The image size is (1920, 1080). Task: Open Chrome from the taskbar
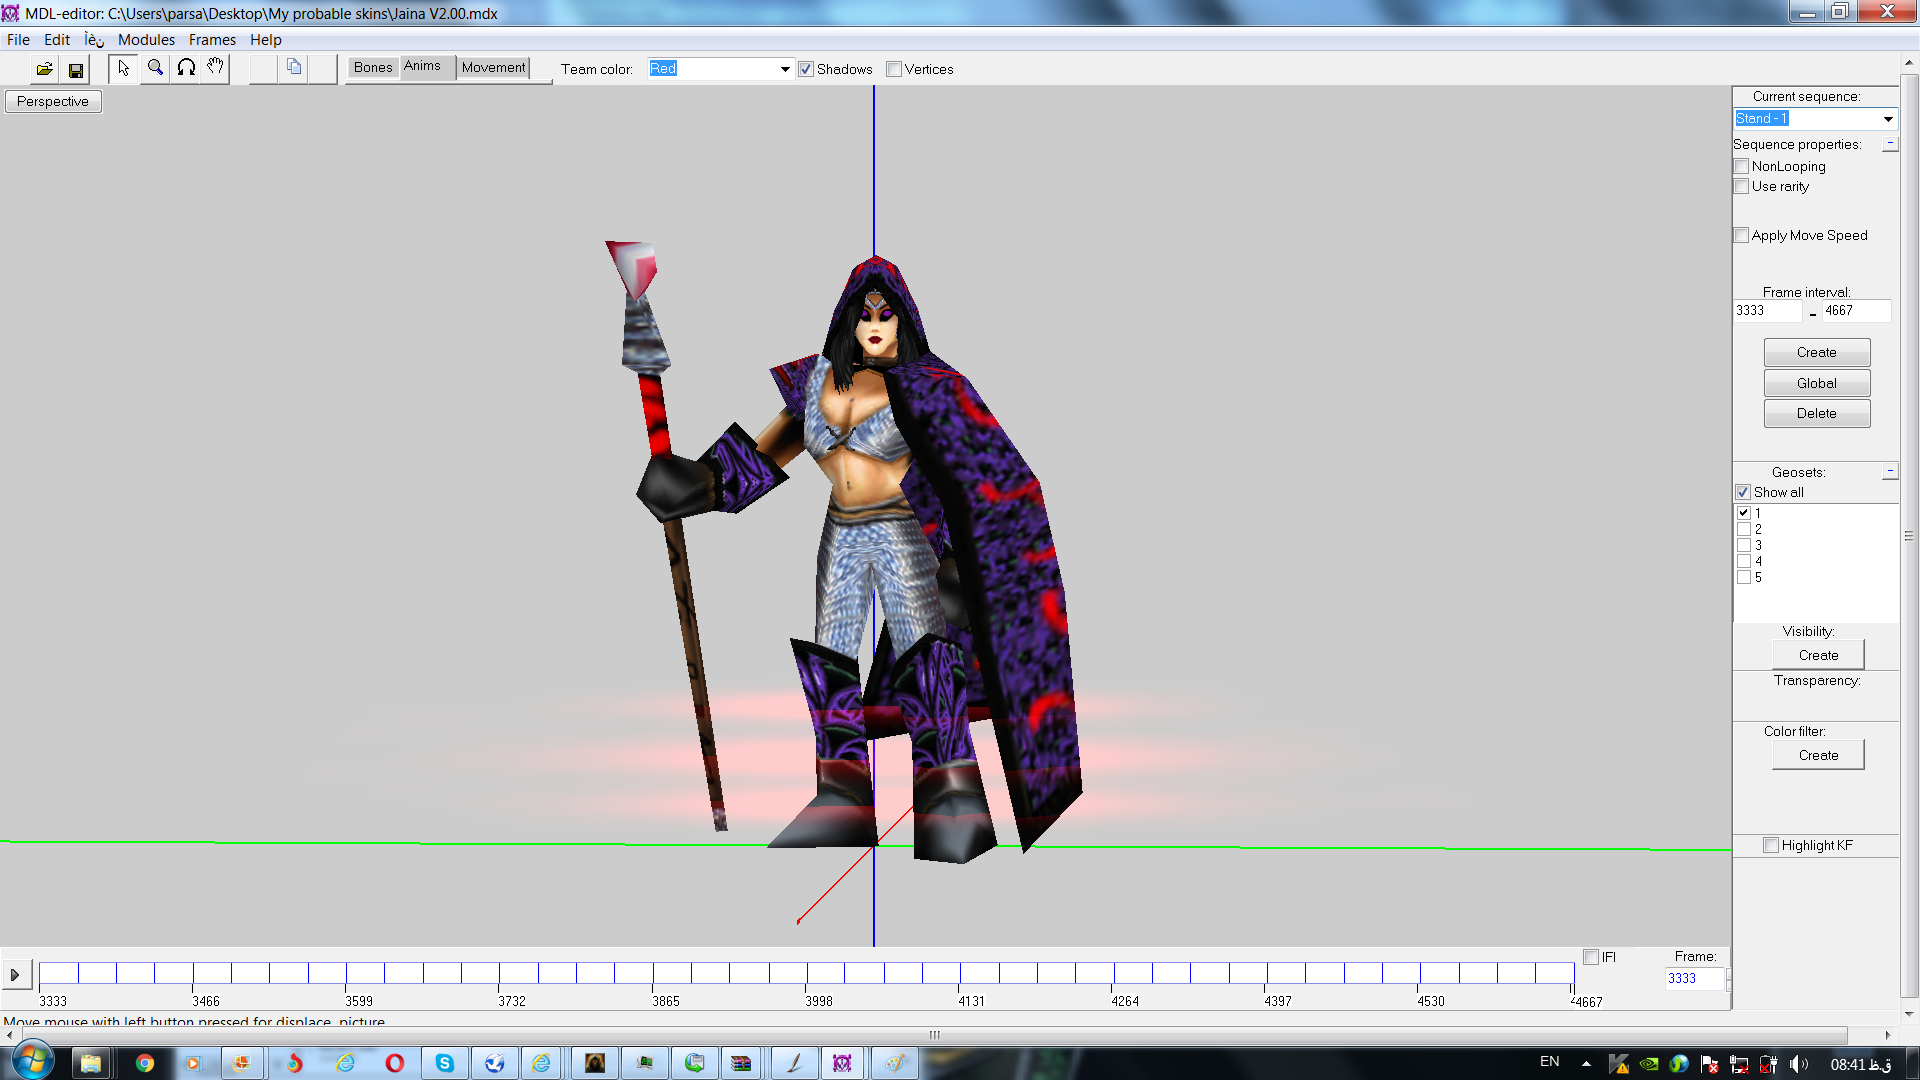[x=145, y=1063]
